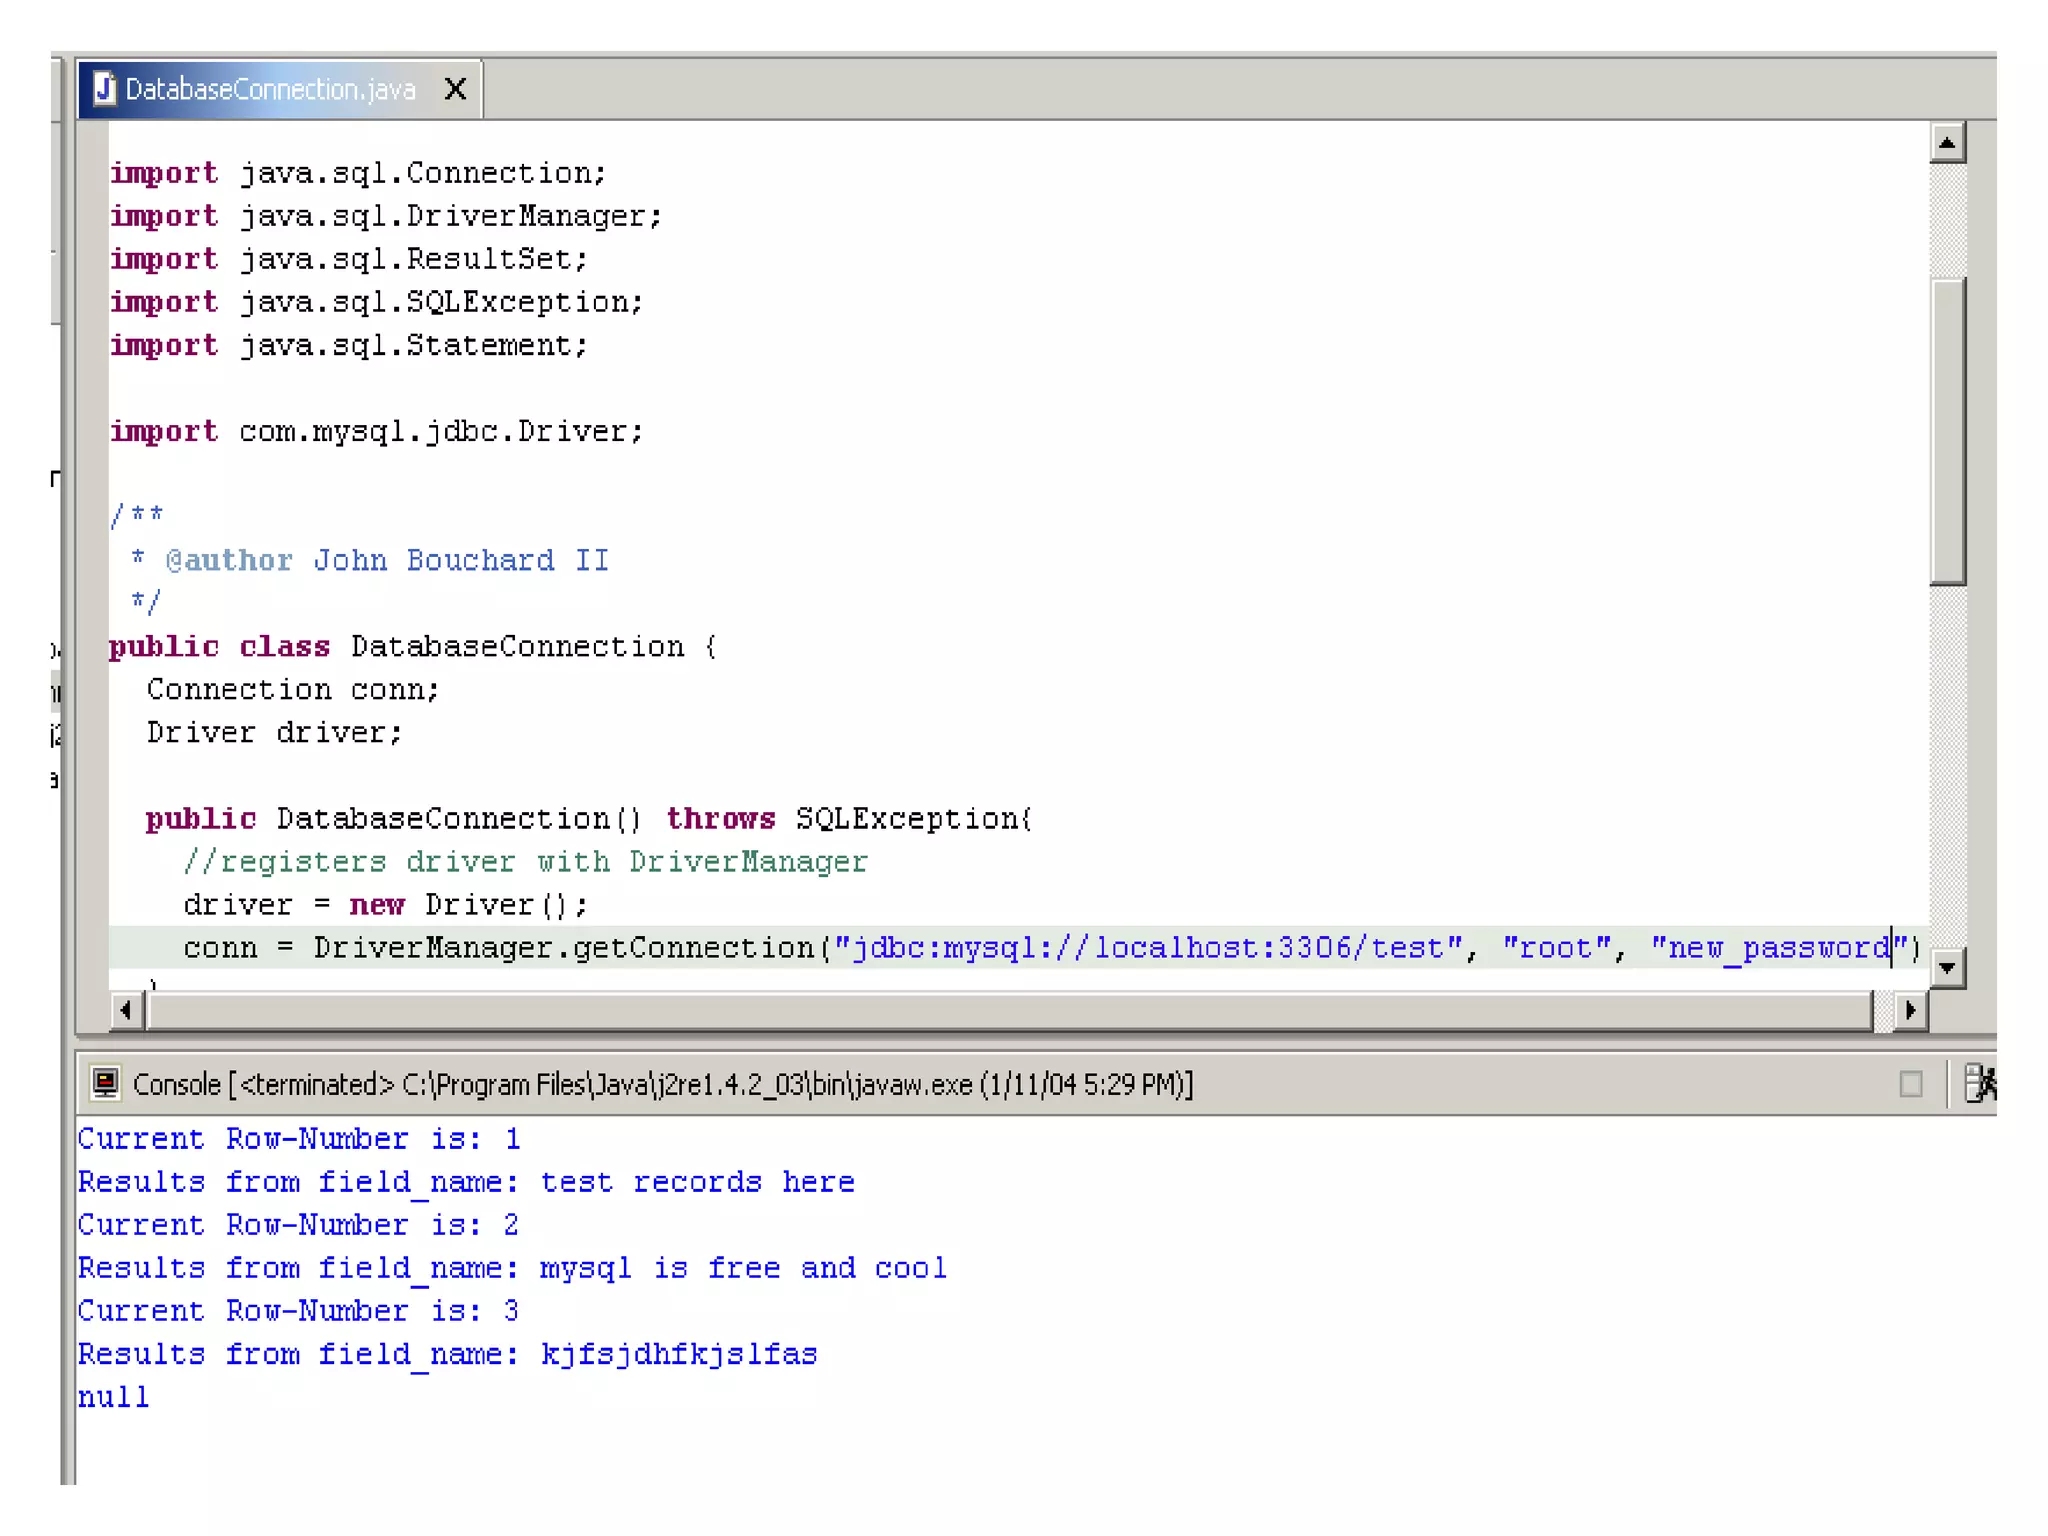The image size is (2048, 1536).
Task: Click Remove Terminated Launches running-man icon
Action: [x=1980, y=1083]
